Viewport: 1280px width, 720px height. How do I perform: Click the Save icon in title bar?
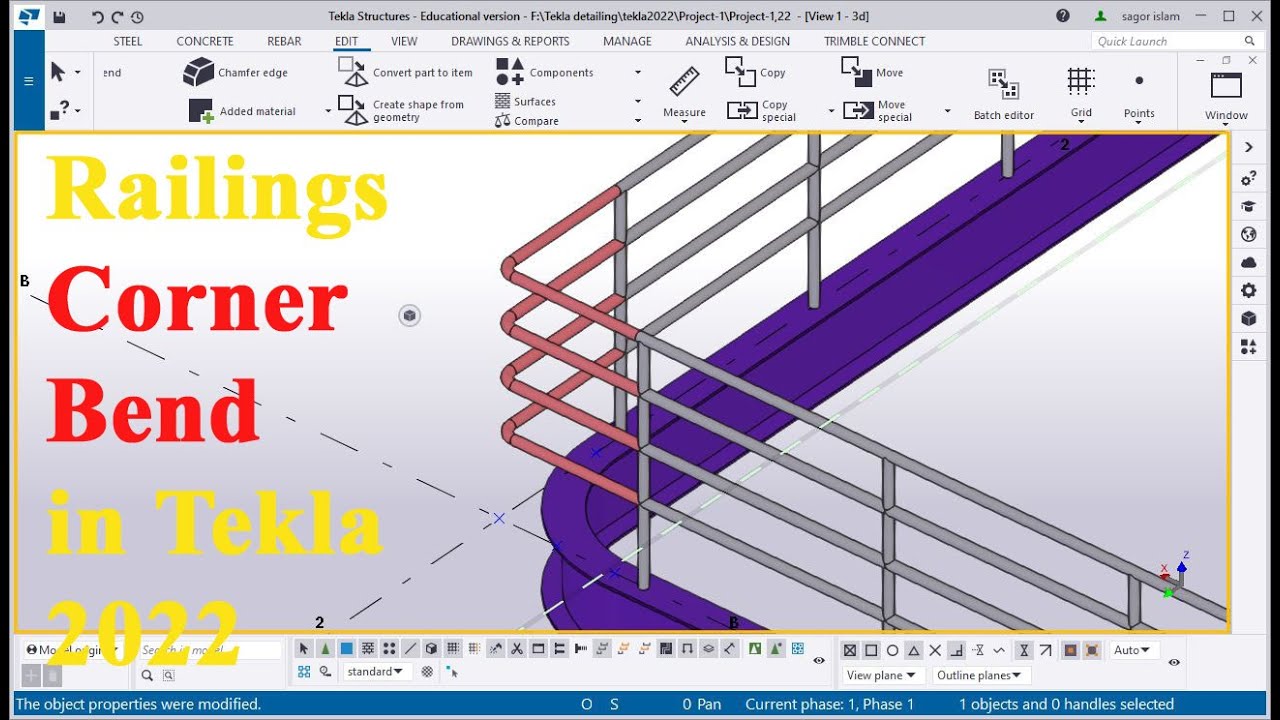click(60, 16)
